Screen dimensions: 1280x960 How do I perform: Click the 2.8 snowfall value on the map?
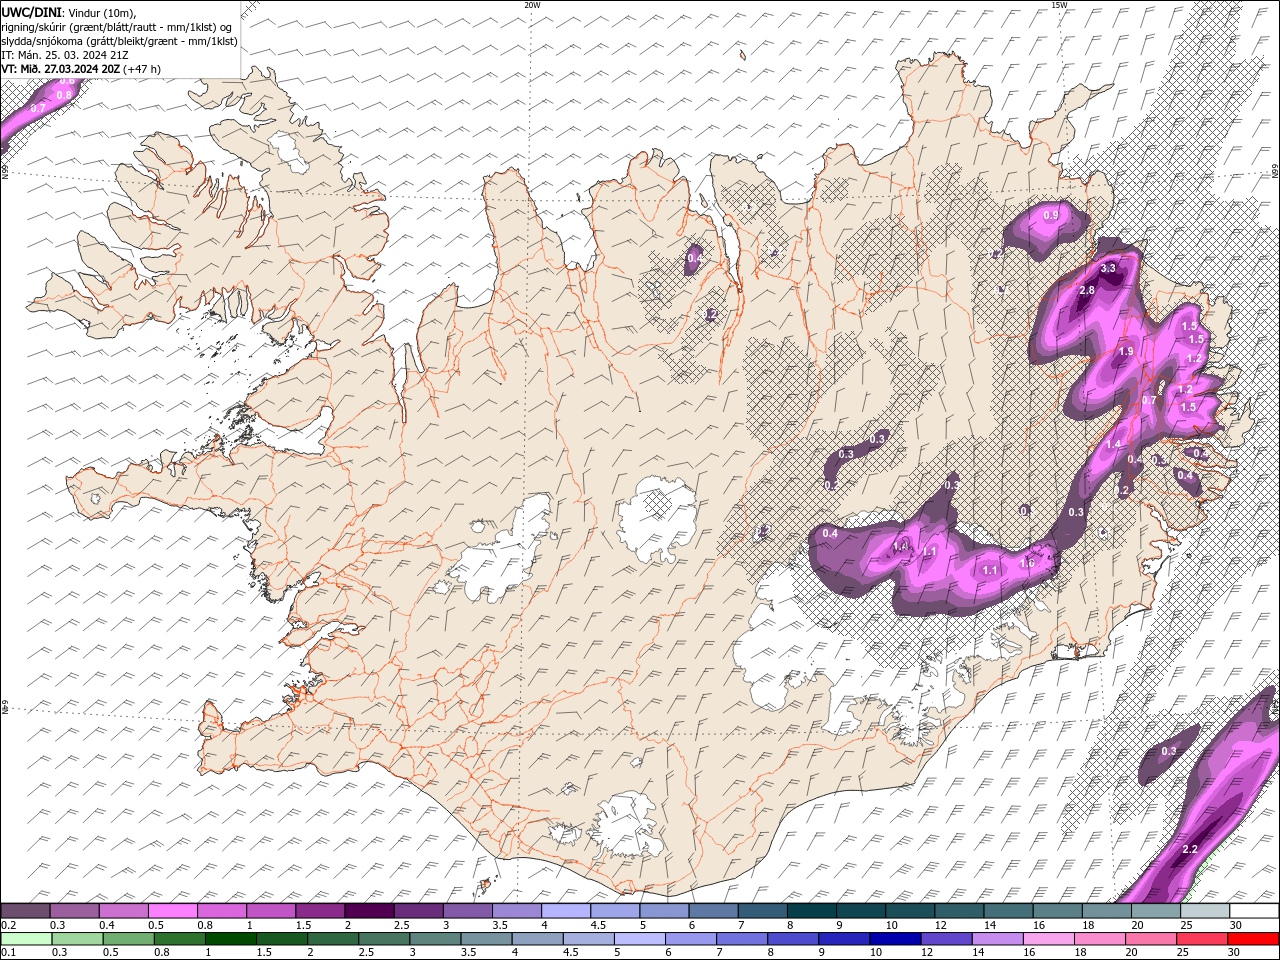(1088, 290)
